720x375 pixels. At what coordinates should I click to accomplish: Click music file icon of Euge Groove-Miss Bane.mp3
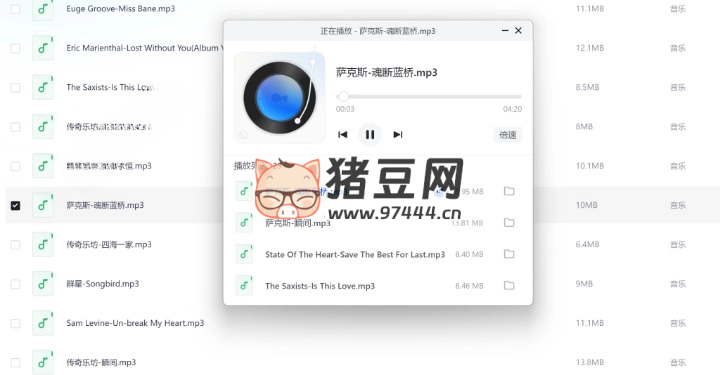click(43, 9)
